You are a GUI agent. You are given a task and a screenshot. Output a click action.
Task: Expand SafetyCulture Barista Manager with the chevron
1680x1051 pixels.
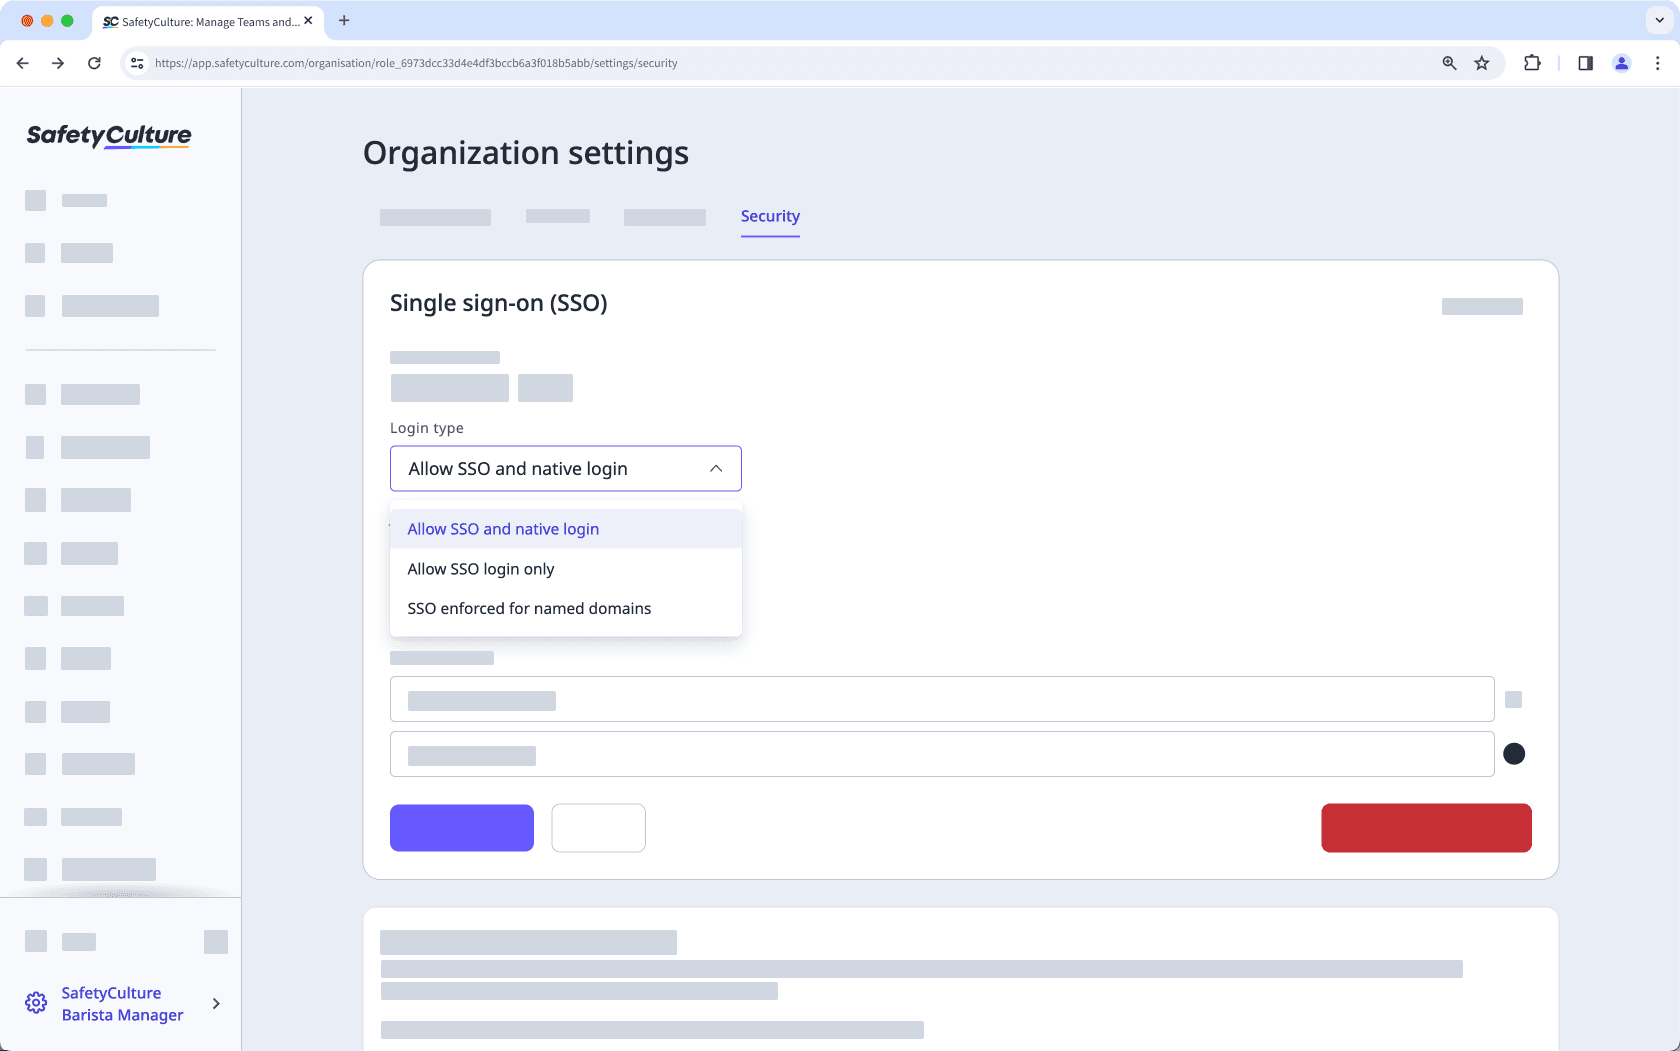click(215, 1003)
